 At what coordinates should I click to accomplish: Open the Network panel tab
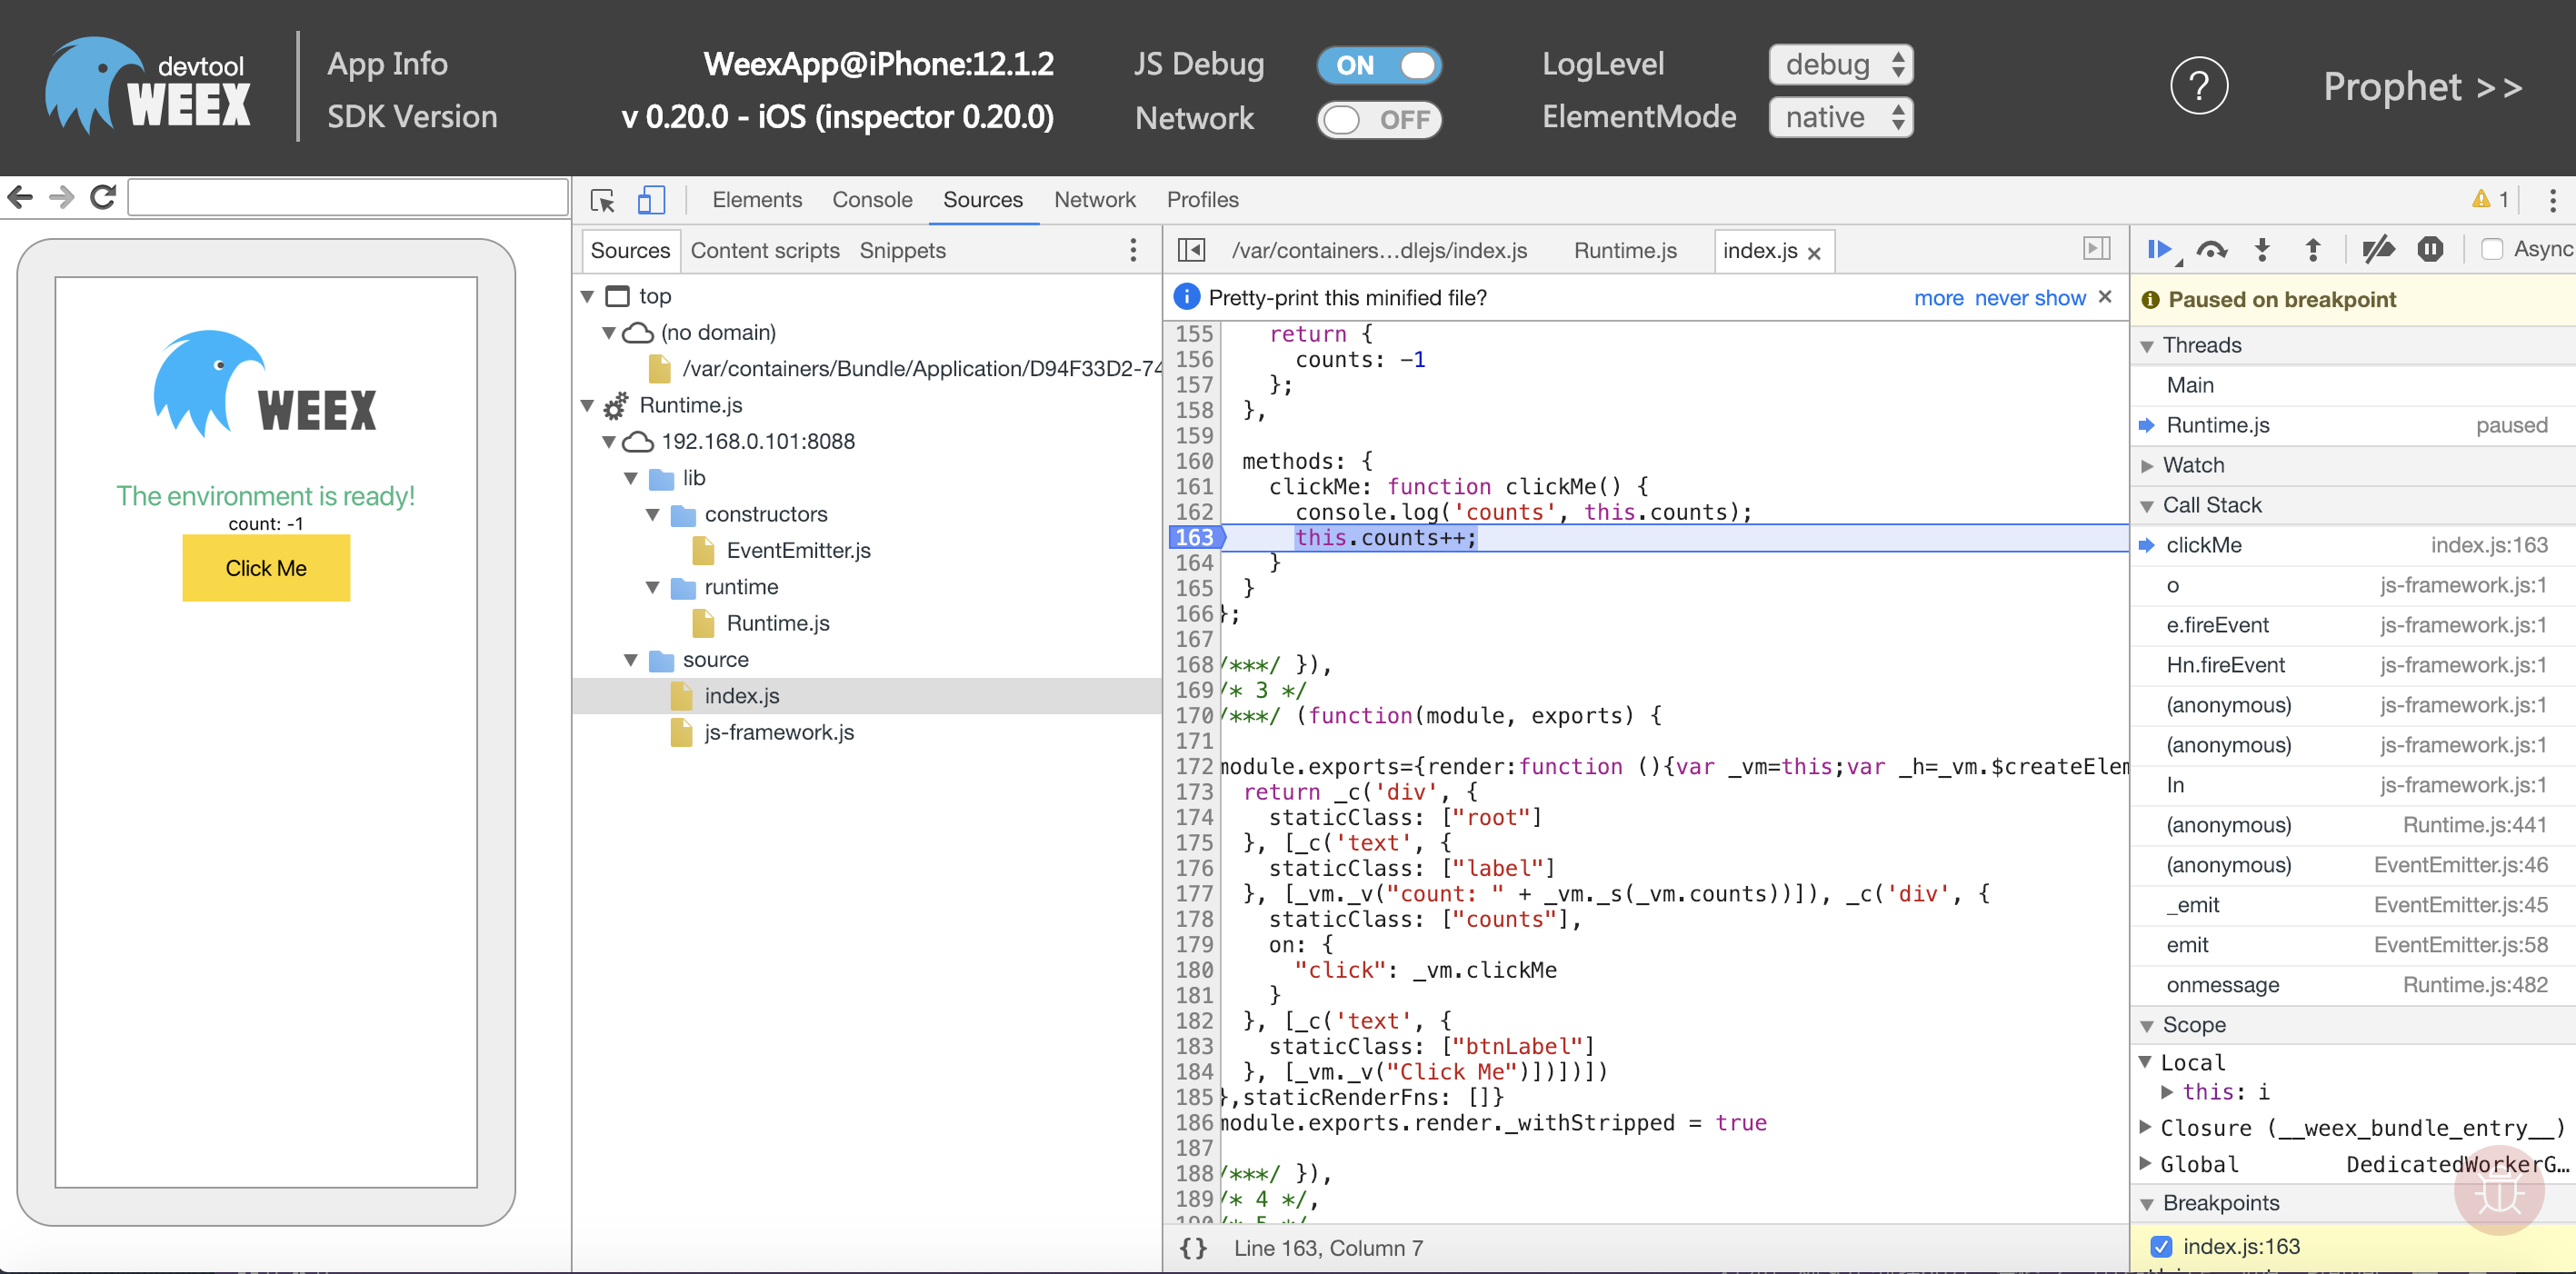click(1094, 199)
